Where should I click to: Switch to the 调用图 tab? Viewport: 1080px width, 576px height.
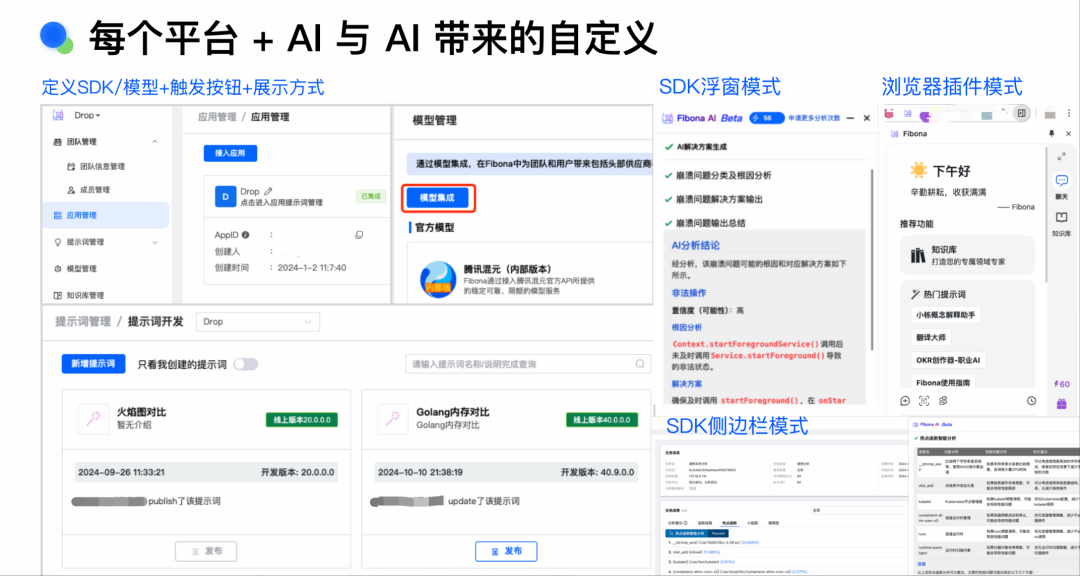click(x=773, y=523)
